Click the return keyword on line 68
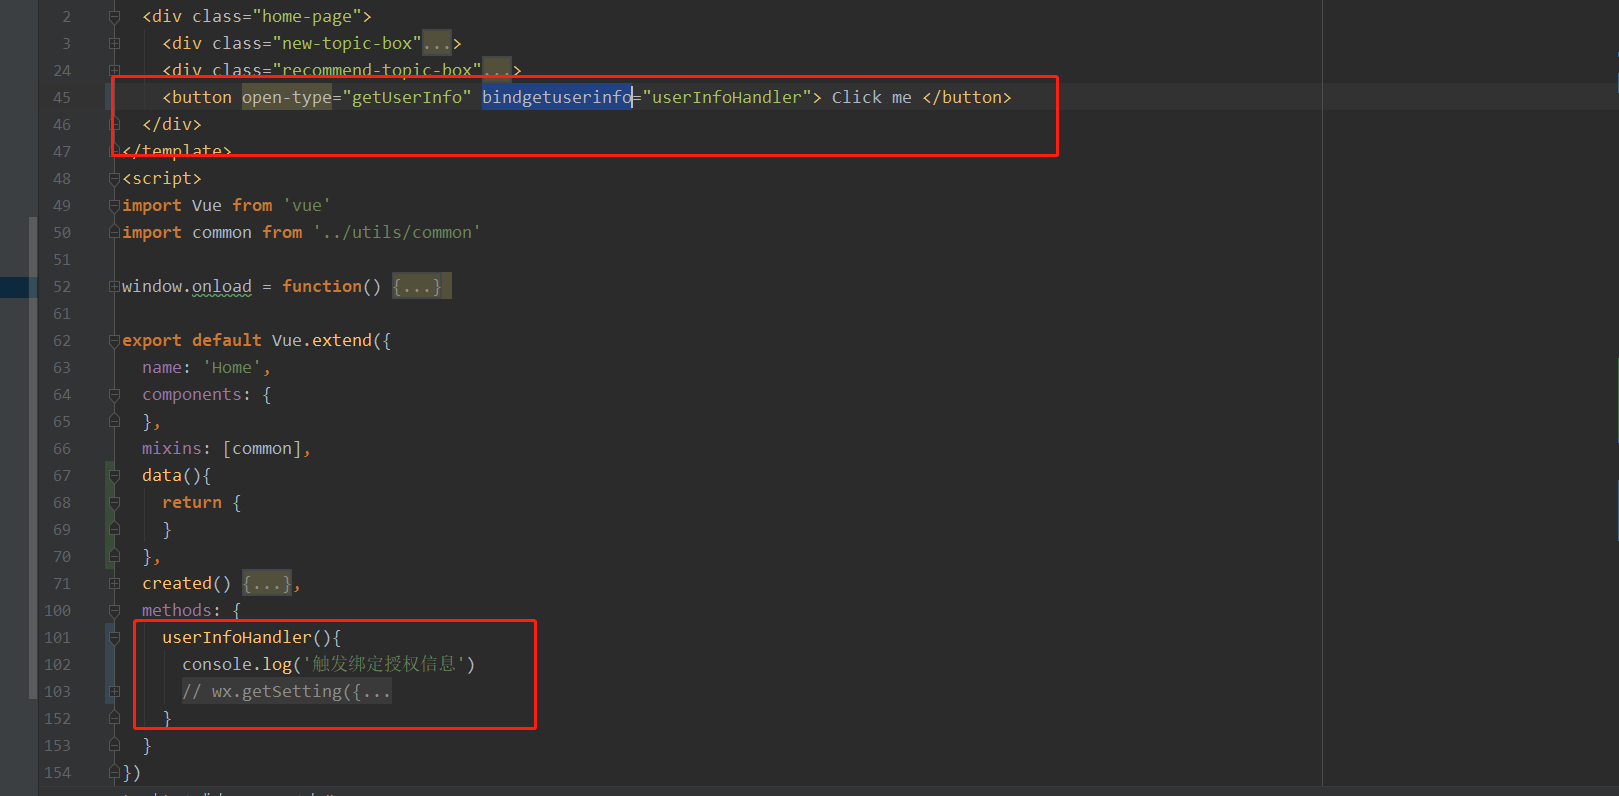 [x=192, y=502]
